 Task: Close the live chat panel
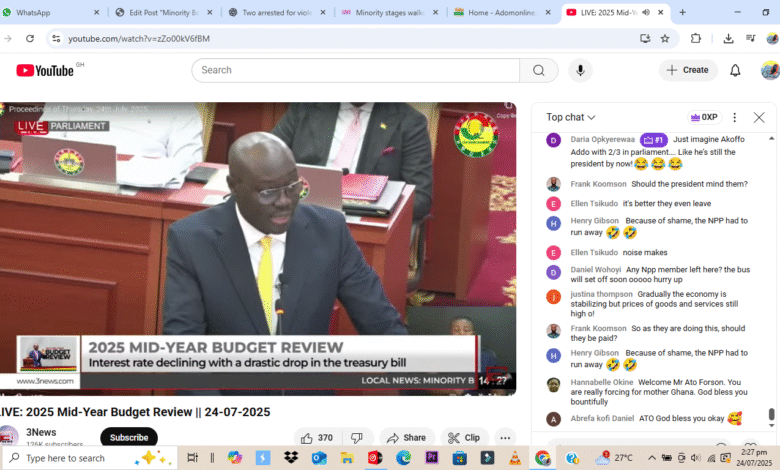759,117
